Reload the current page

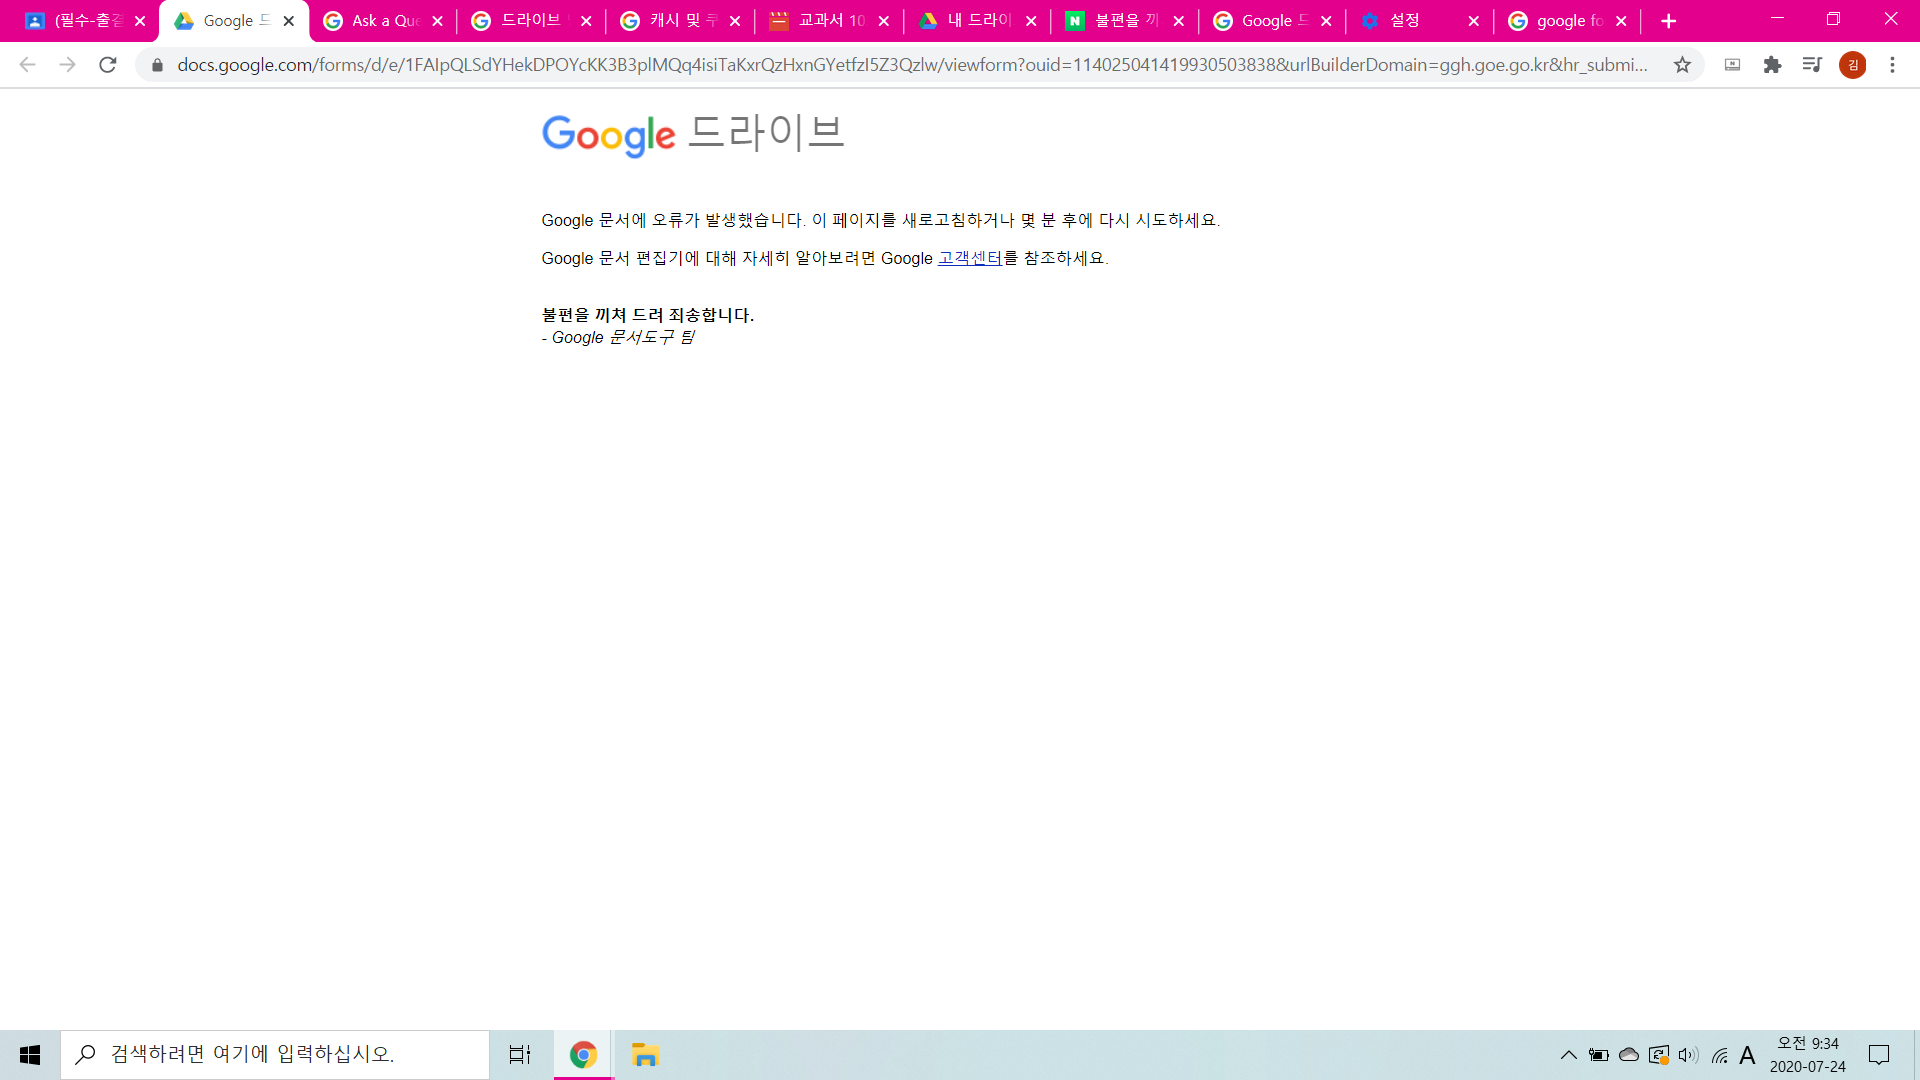coord(108,65)
